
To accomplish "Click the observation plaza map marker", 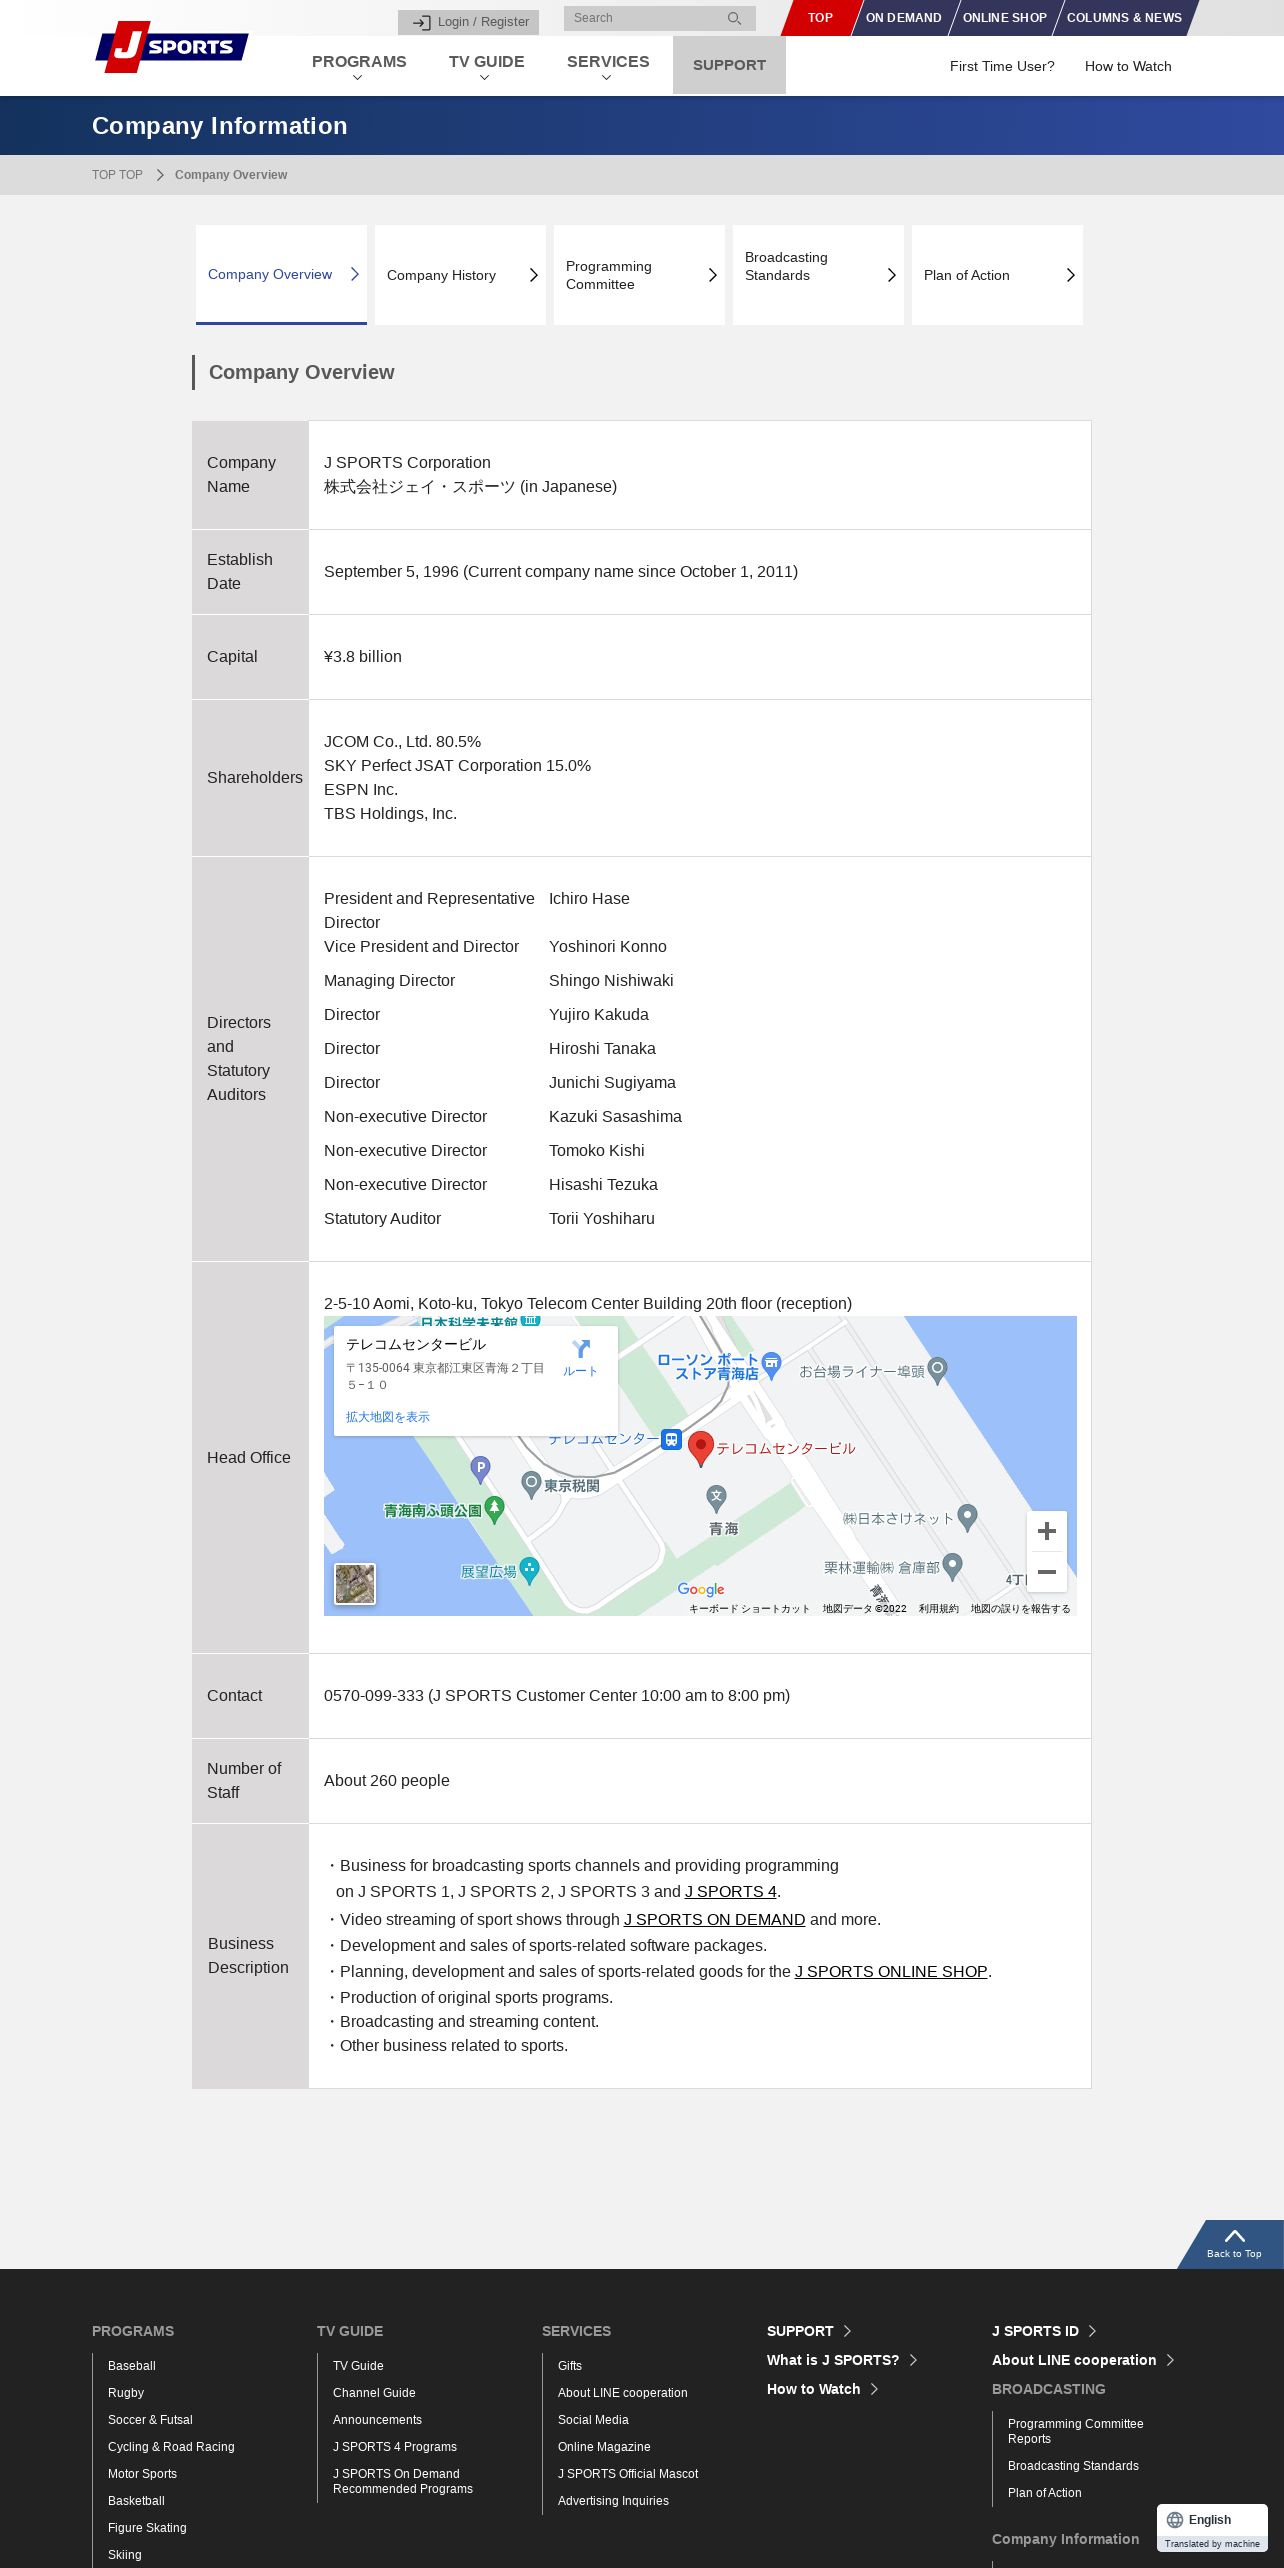I will click(x=530, y=1571).
